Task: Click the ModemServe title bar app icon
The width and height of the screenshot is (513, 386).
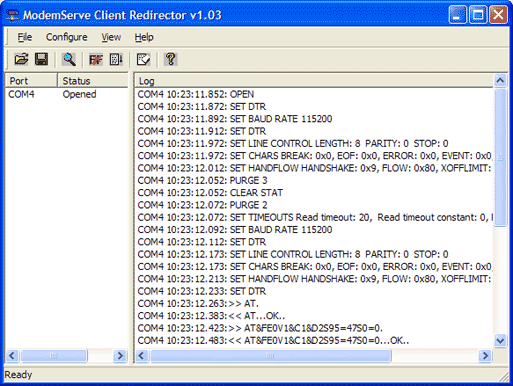Action: coord(12,15)
